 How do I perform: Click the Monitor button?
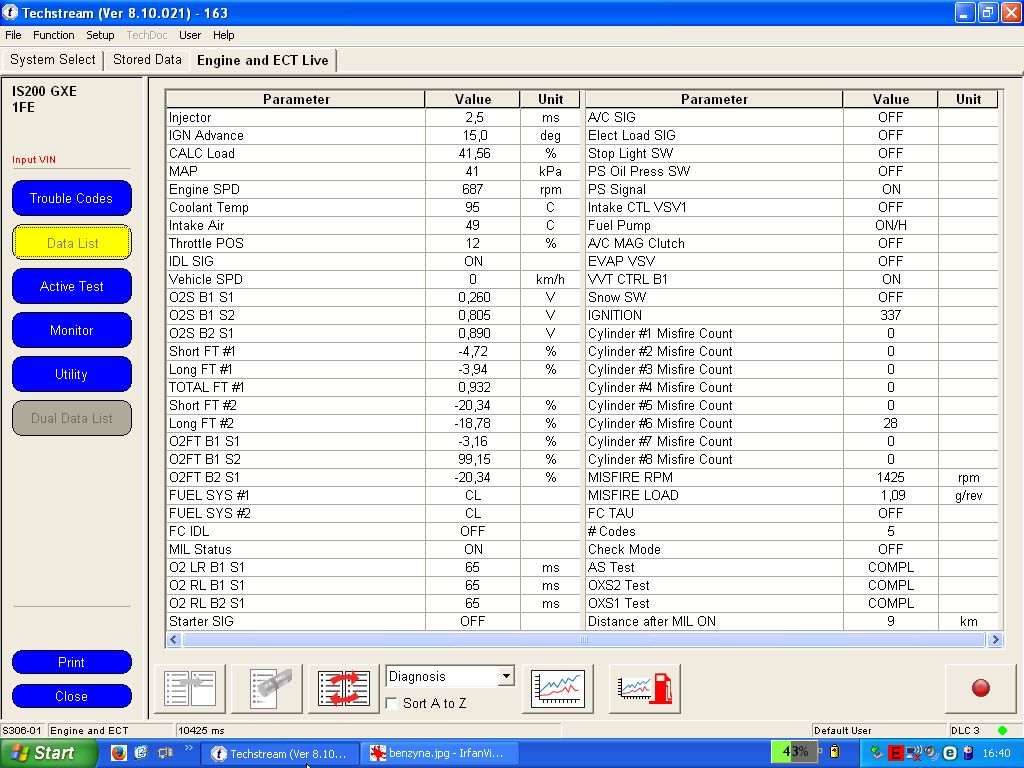click(x=72, y=330)
